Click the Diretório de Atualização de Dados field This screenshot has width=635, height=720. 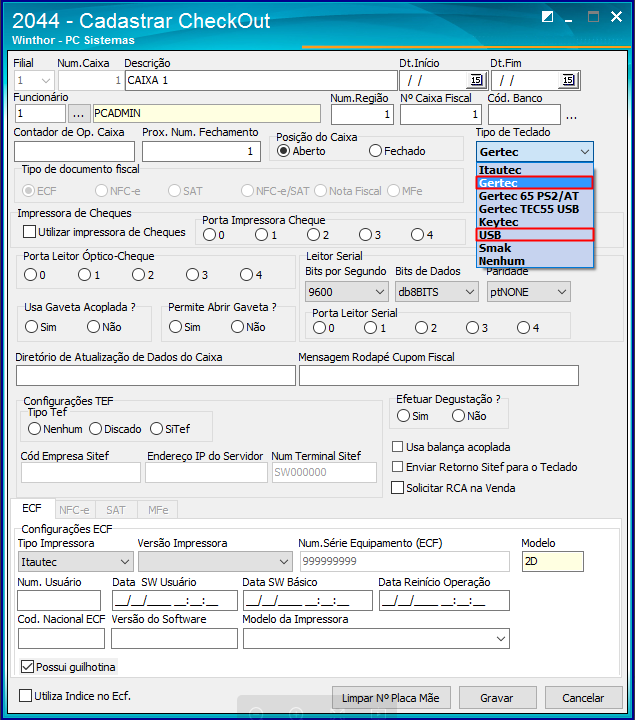(x=156, y=376)
